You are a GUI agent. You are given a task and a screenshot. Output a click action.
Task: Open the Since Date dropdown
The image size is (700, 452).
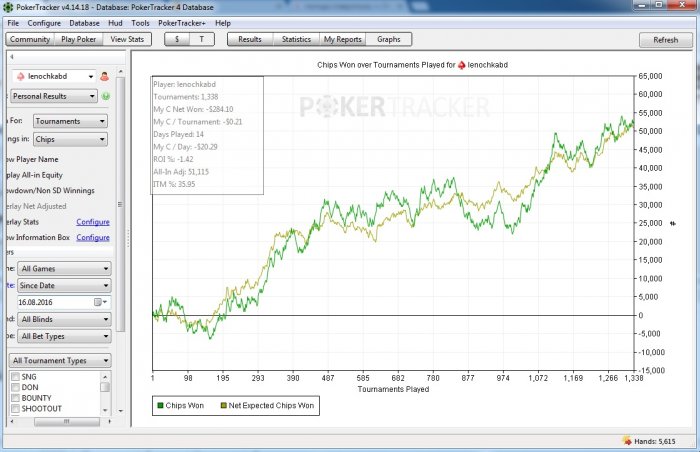pos(64,285)
